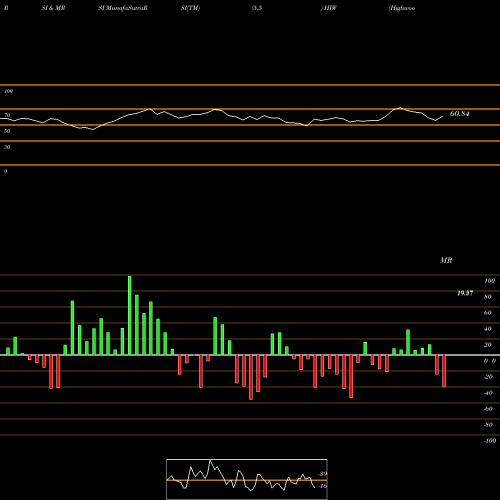Viewport: 500px width, 500px height.
Task: Click the "(5,5" parameter text in header
Action: coord(257,8)
